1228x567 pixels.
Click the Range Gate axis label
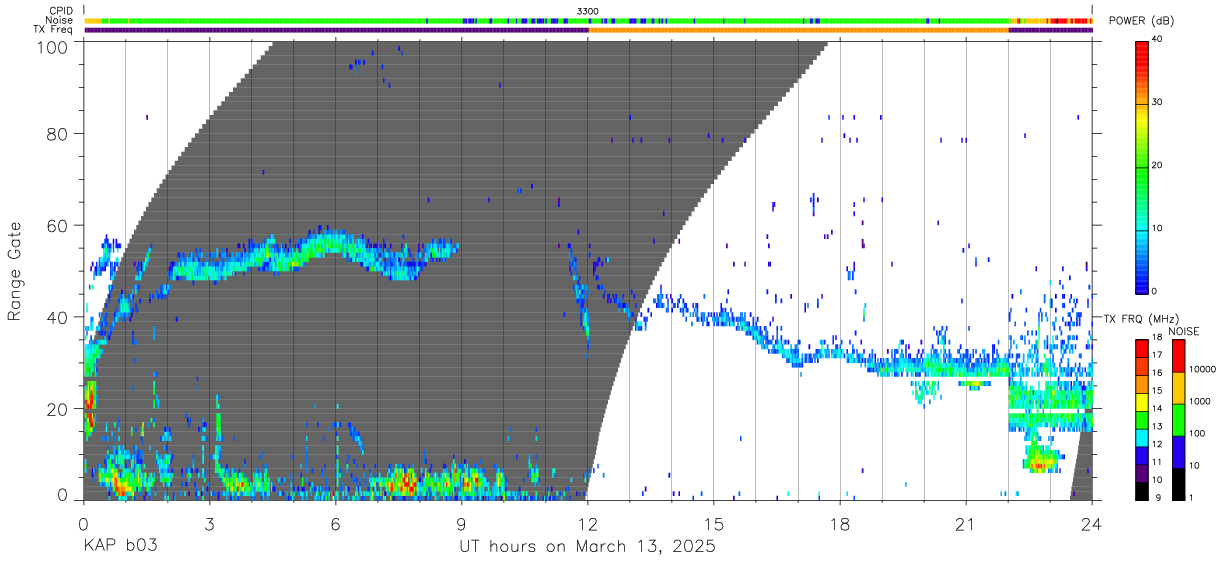click(x=15, y=271)
